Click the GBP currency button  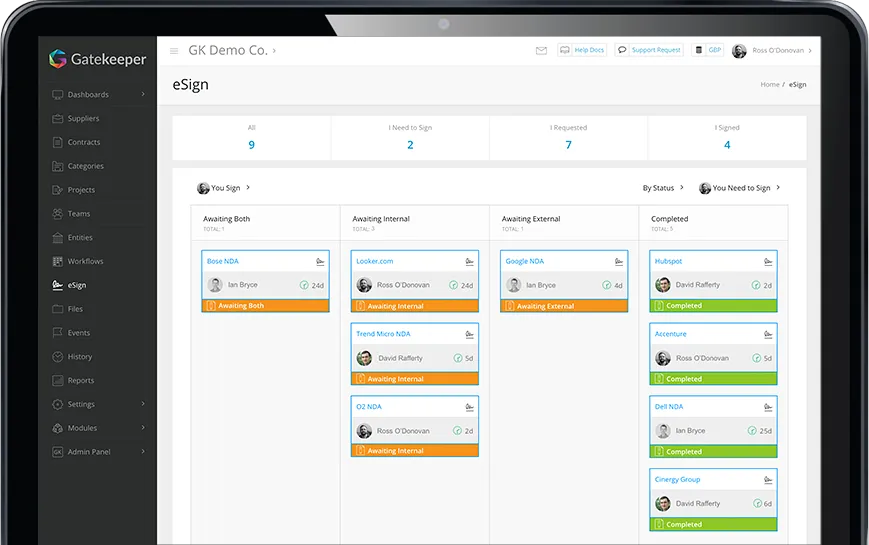coord(708,50)
